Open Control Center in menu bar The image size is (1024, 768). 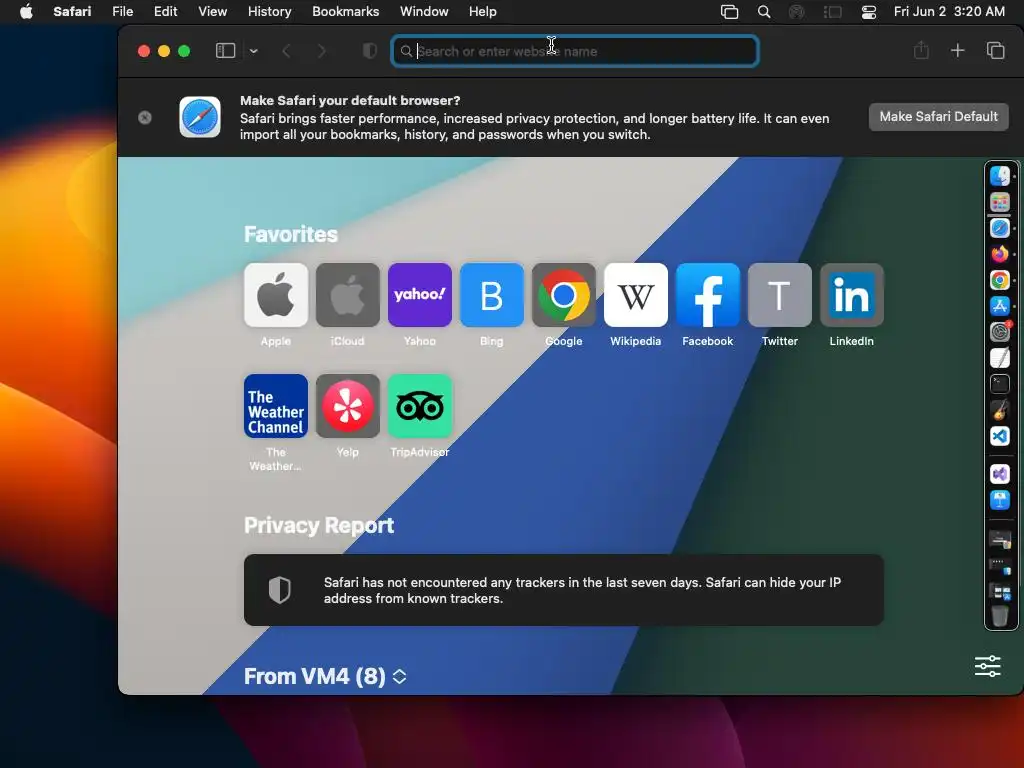pyautogui.click(x=869, y=12)
